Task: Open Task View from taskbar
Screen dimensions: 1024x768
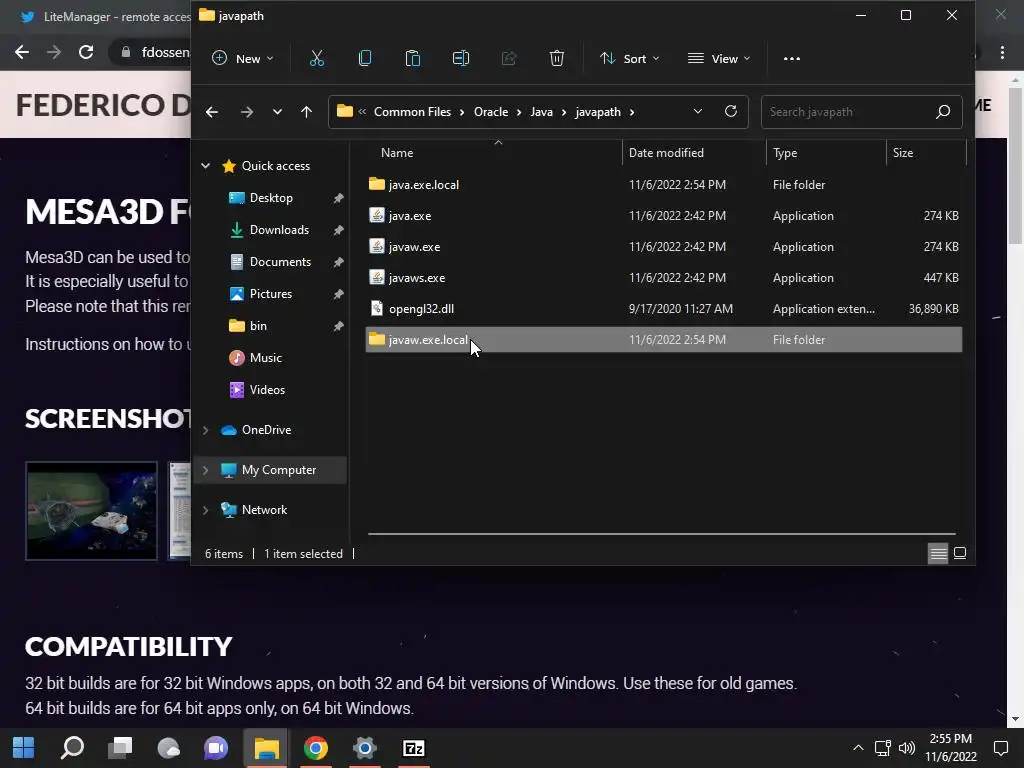Action: [x=120, y=748]
